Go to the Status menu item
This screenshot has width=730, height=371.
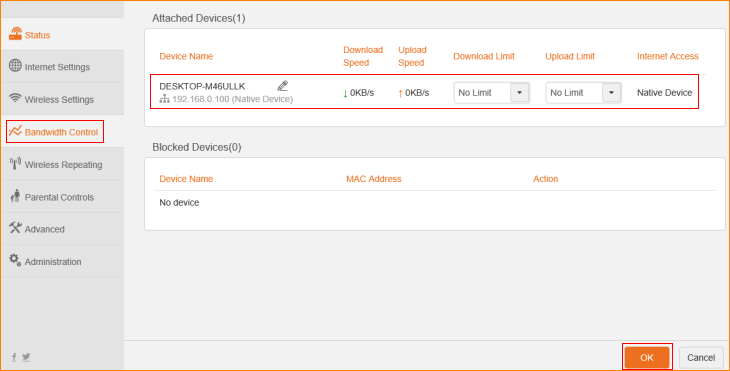[x=62, y=34]
